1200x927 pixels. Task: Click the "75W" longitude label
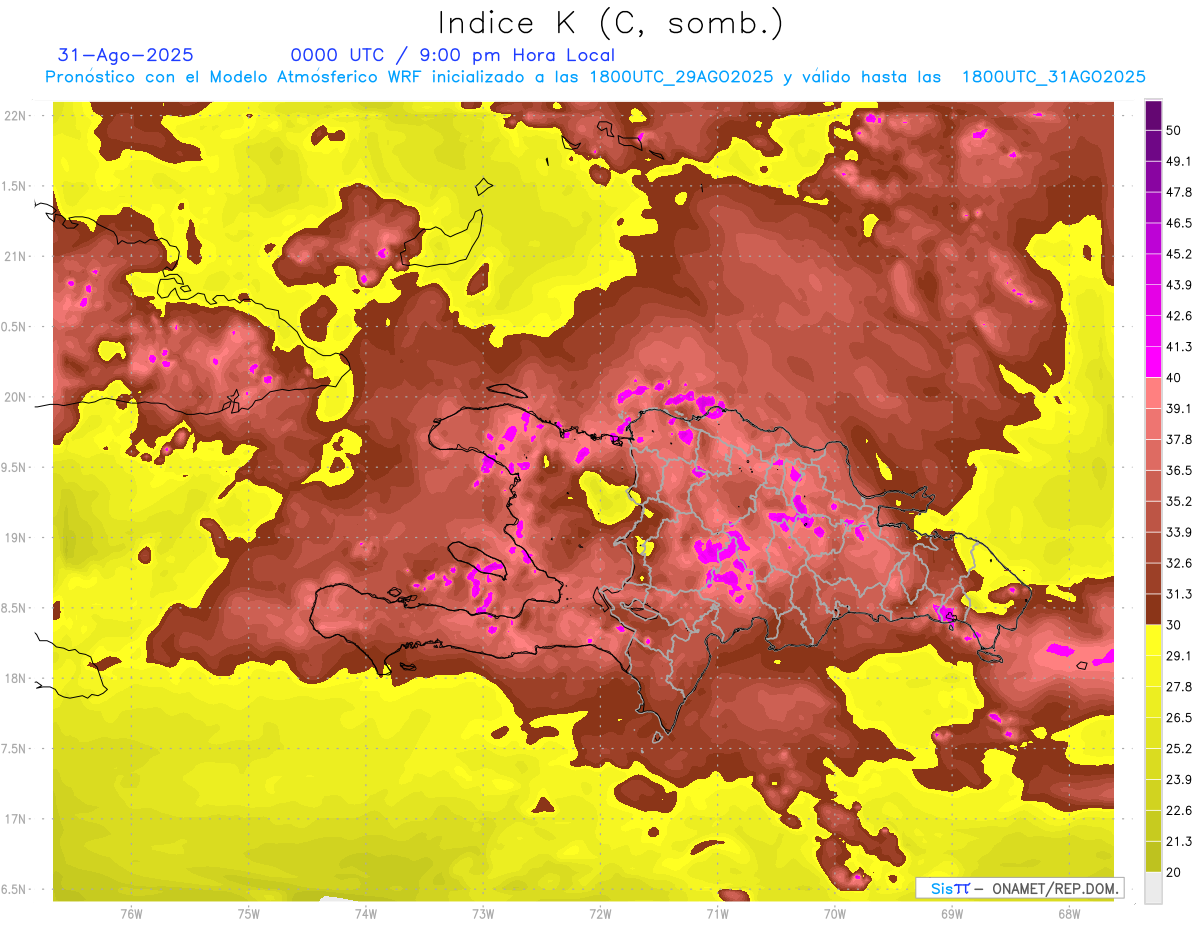(249, 914)
